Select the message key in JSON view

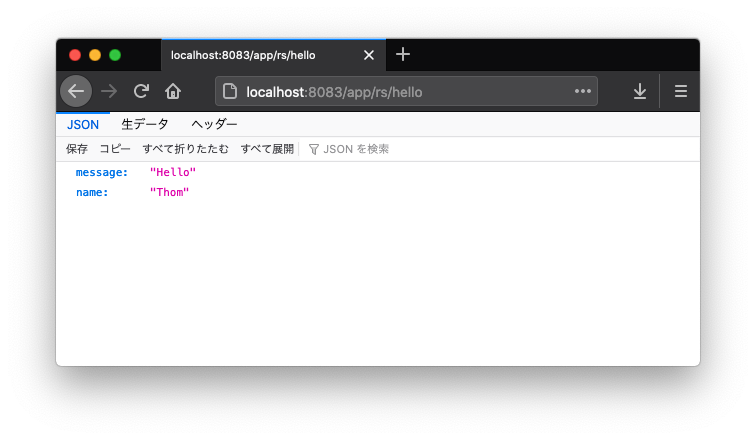click(x=102, y=173)
